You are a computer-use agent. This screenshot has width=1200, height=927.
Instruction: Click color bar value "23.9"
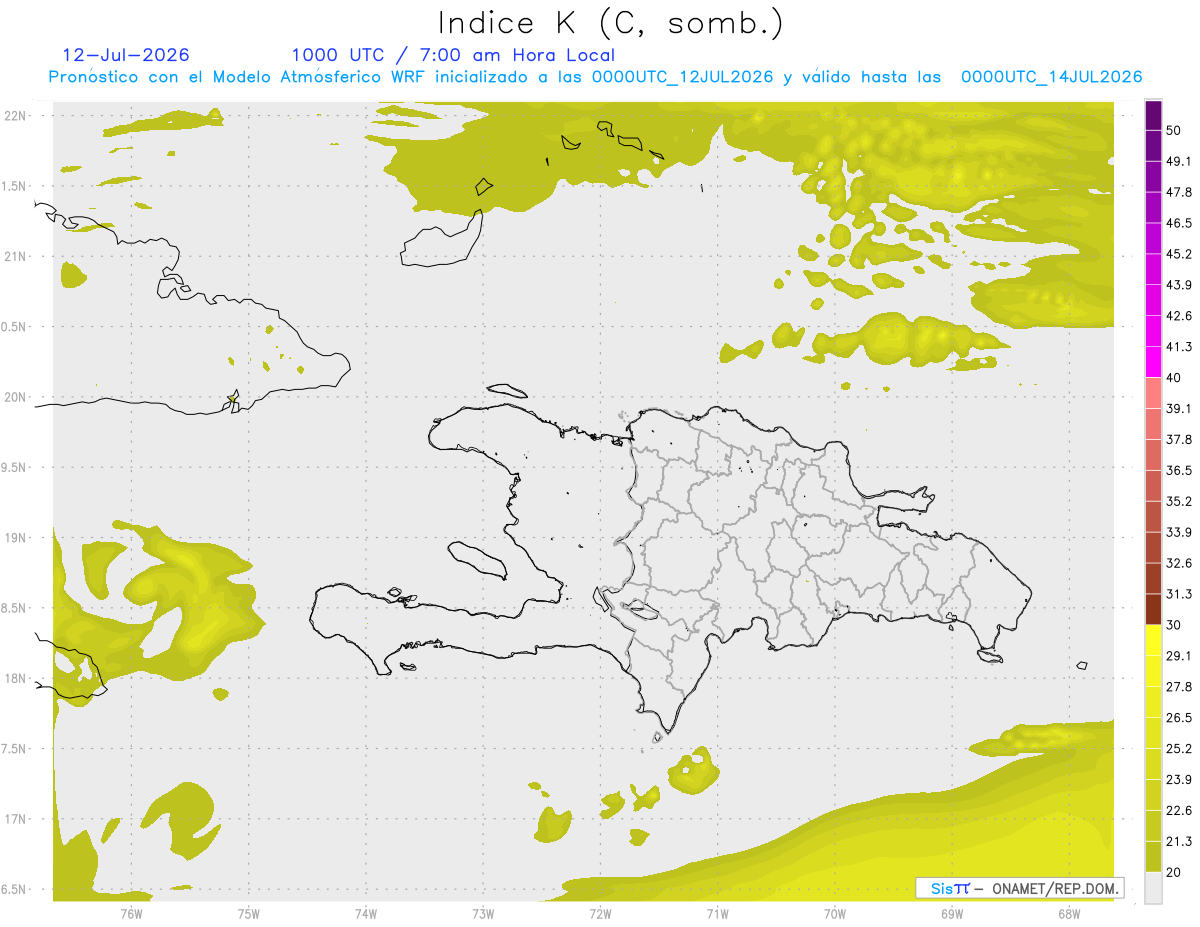[1179, 780]
